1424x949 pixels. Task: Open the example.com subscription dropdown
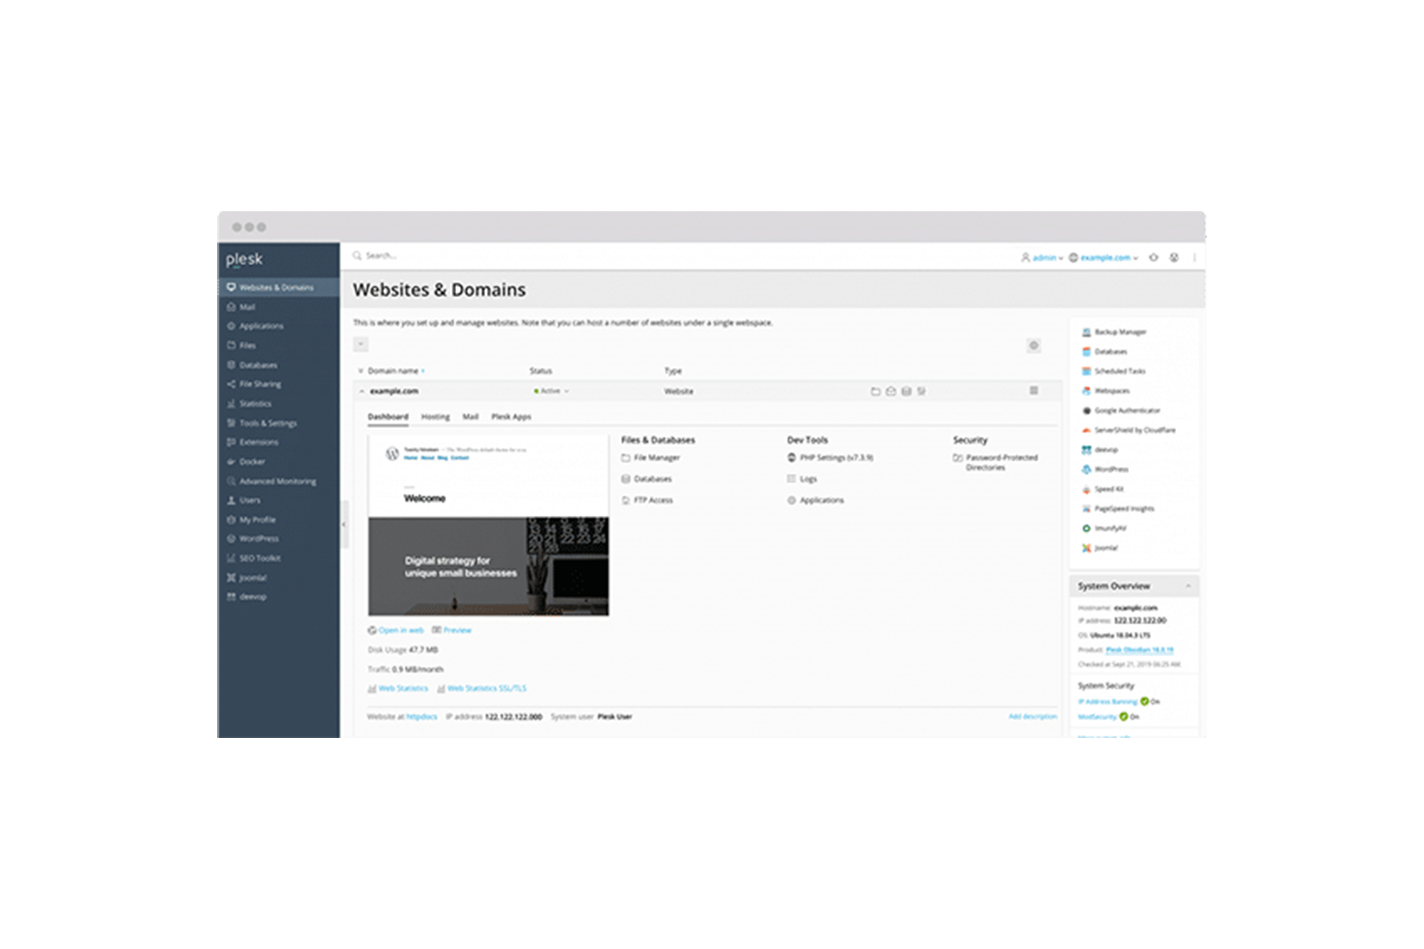[x=1103, y=258]
